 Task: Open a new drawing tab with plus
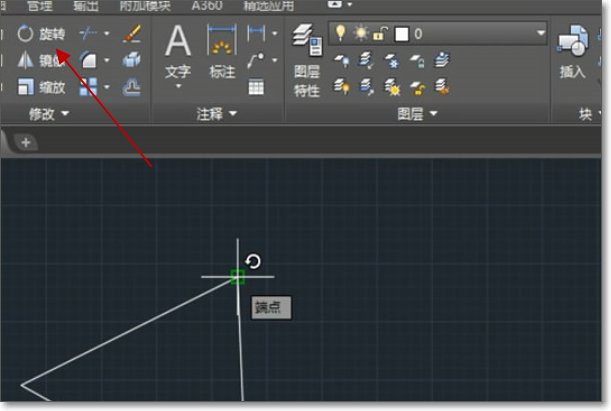click(x=25, y=142)
